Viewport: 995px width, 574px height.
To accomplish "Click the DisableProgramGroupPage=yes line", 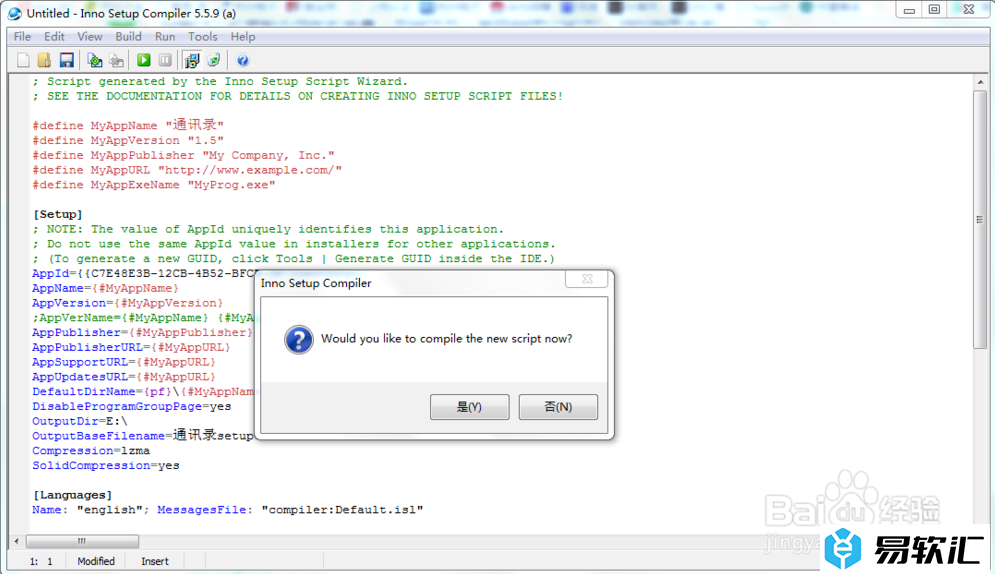I will (x=132, y=407).
